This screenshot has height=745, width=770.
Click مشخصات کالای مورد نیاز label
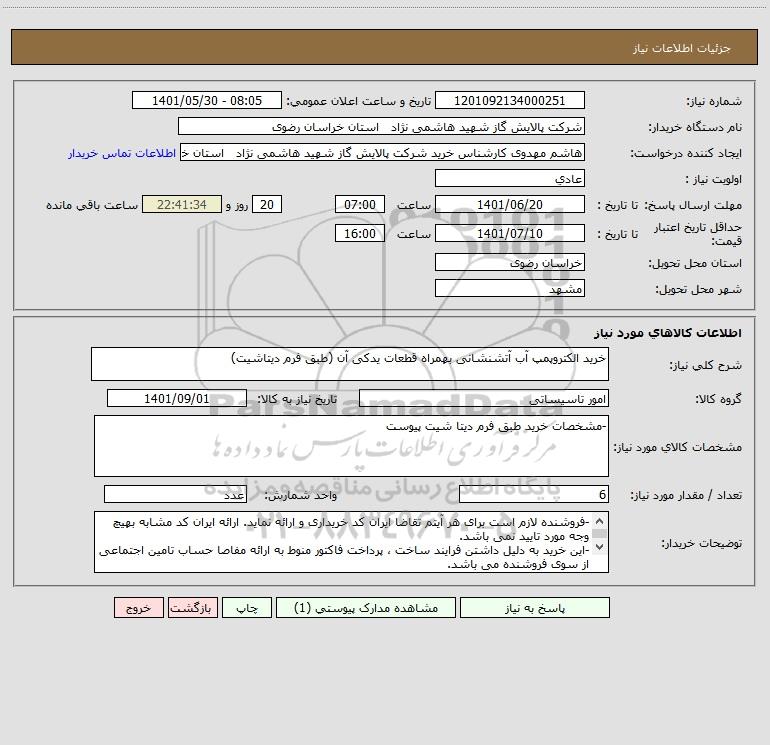click(678, 447)
